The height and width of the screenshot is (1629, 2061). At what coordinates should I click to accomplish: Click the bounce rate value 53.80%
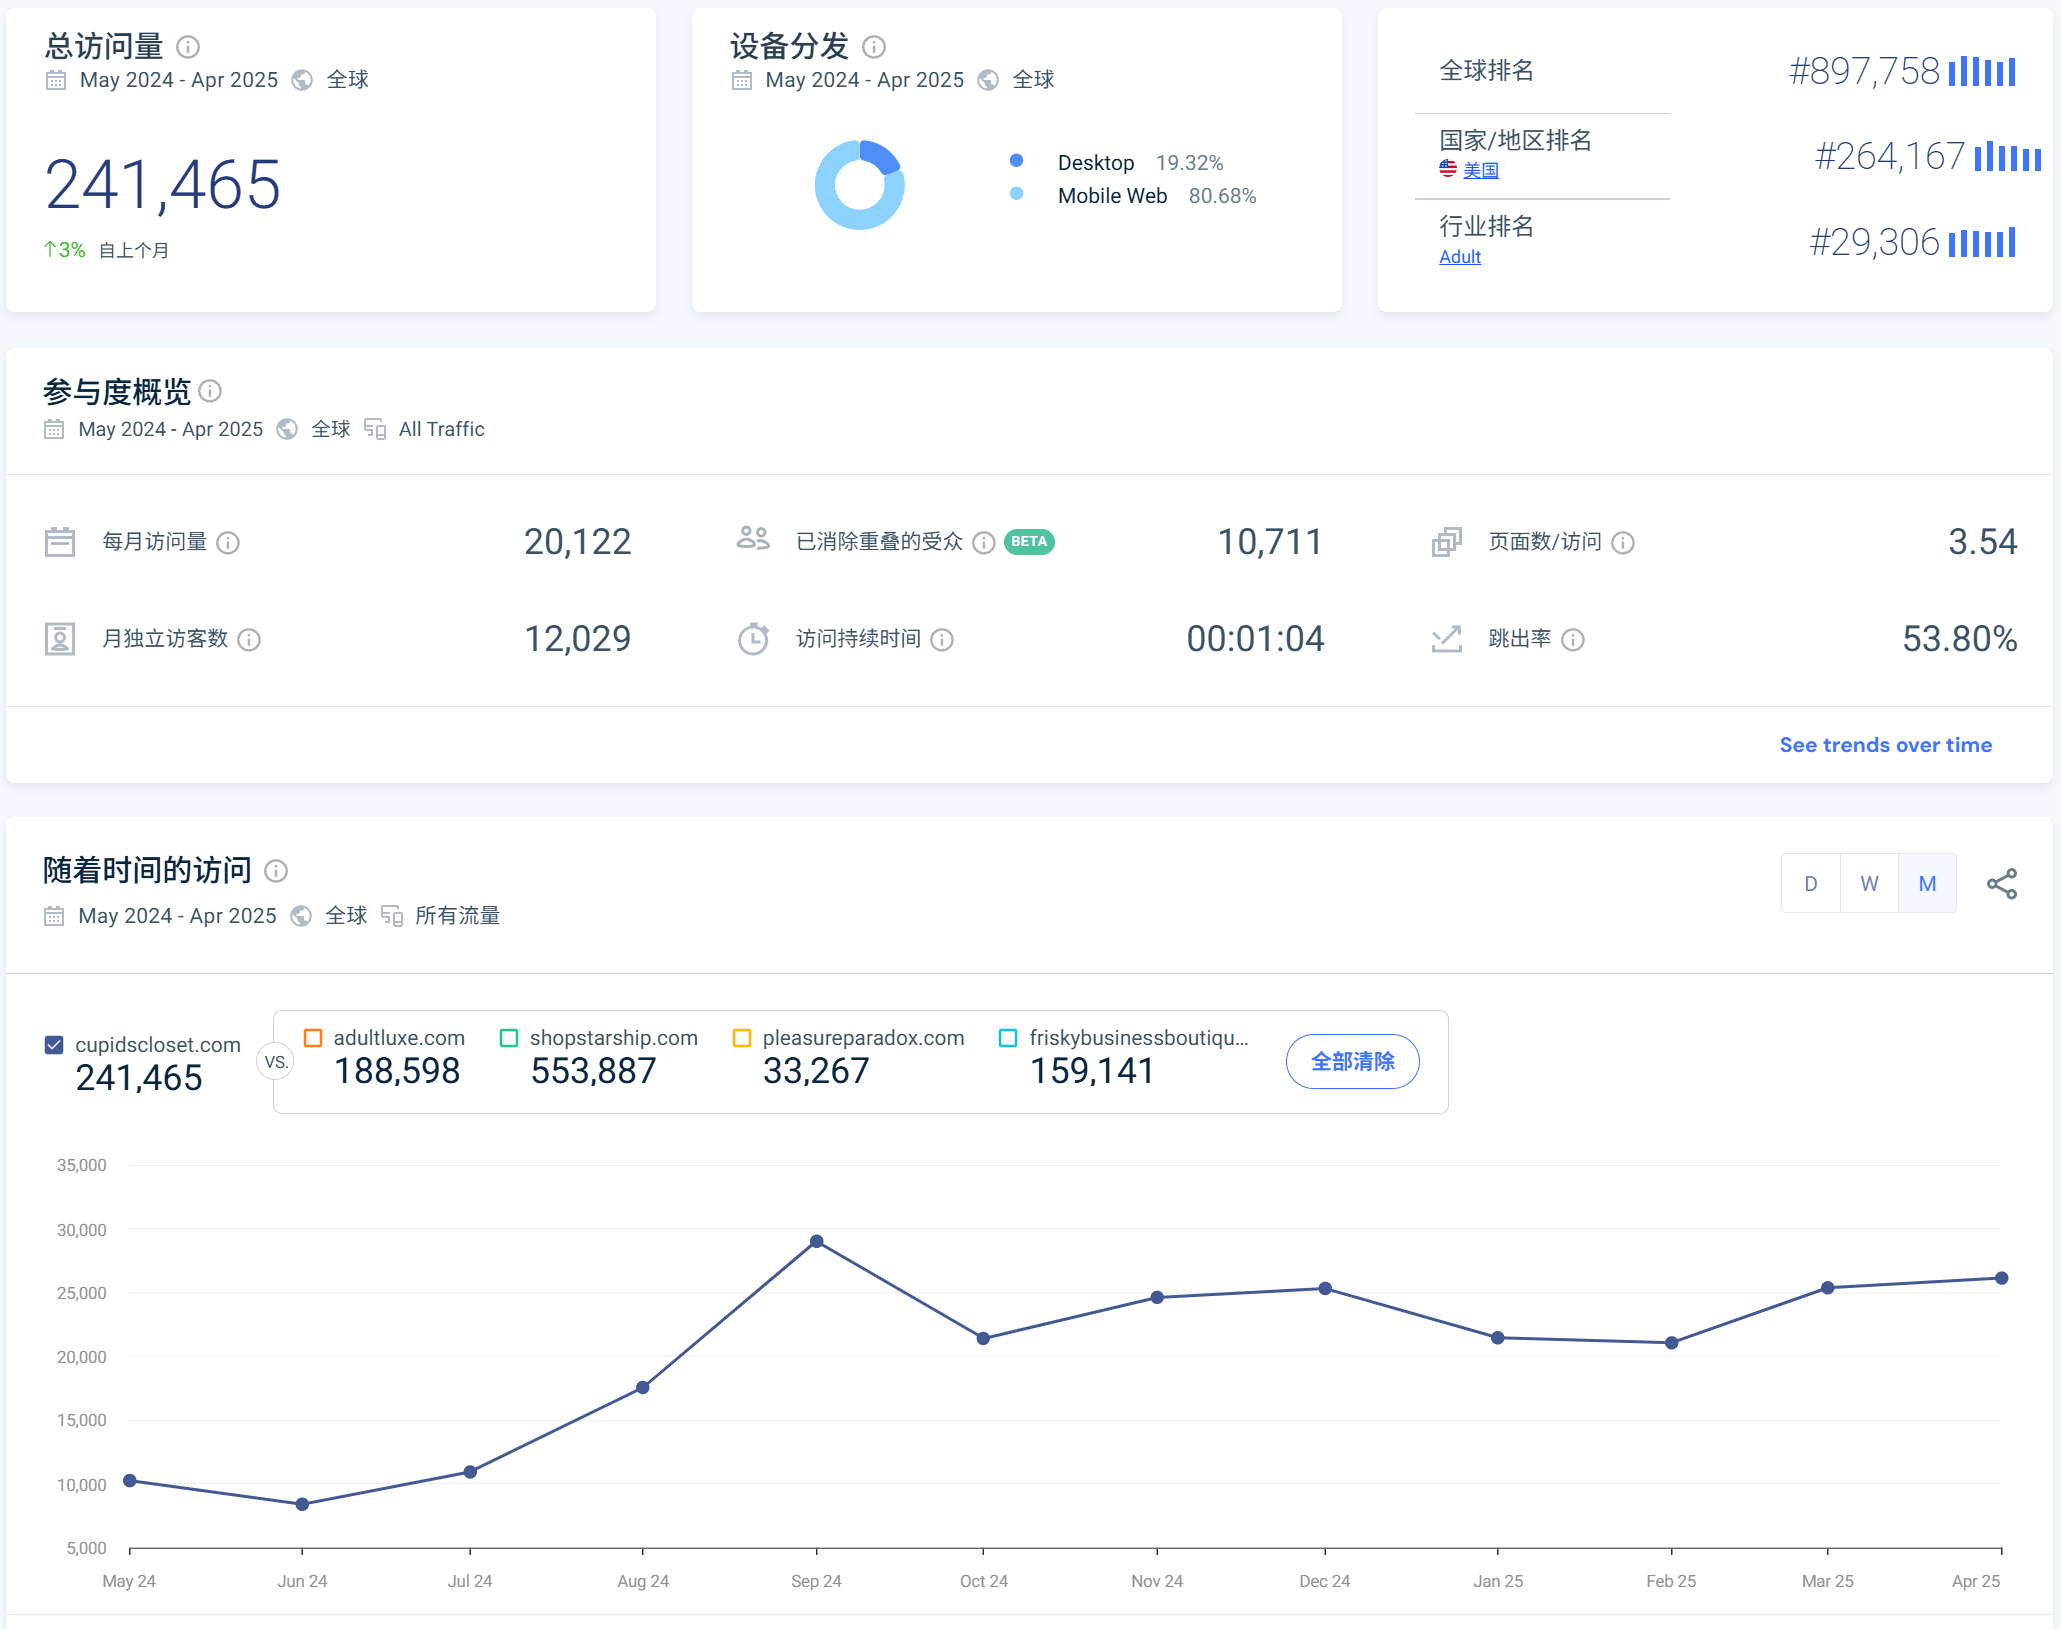point(1959,639)
